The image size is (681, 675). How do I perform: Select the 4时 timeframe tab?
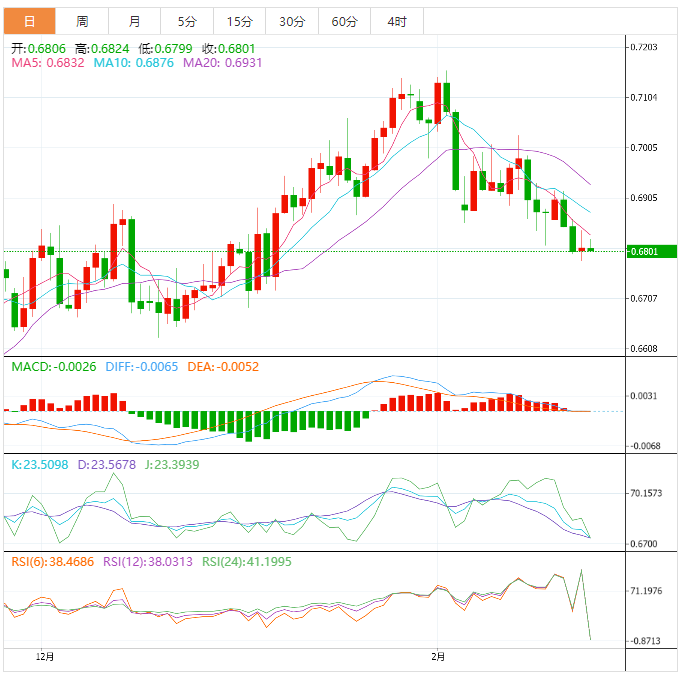click(x=396, y=21)
